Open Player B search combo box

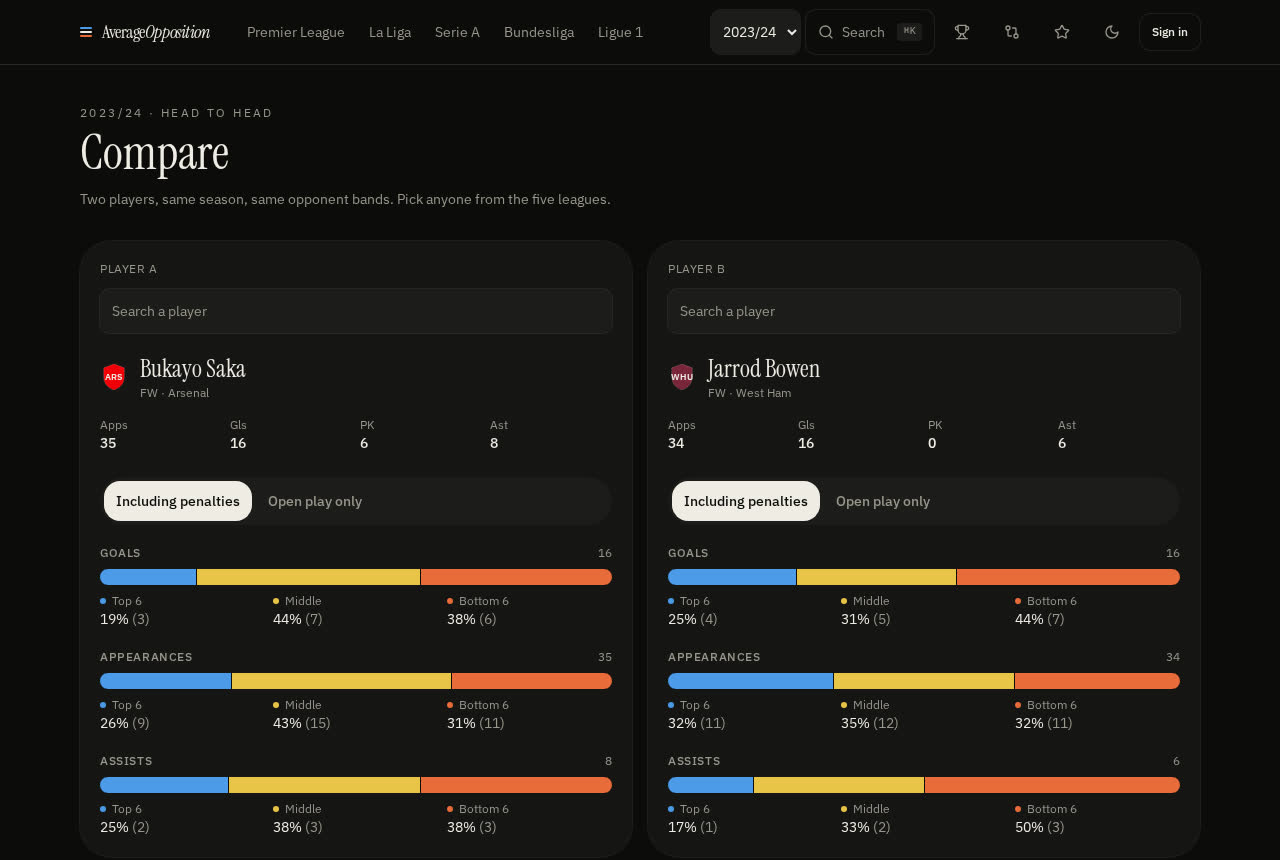coord(924,311)
